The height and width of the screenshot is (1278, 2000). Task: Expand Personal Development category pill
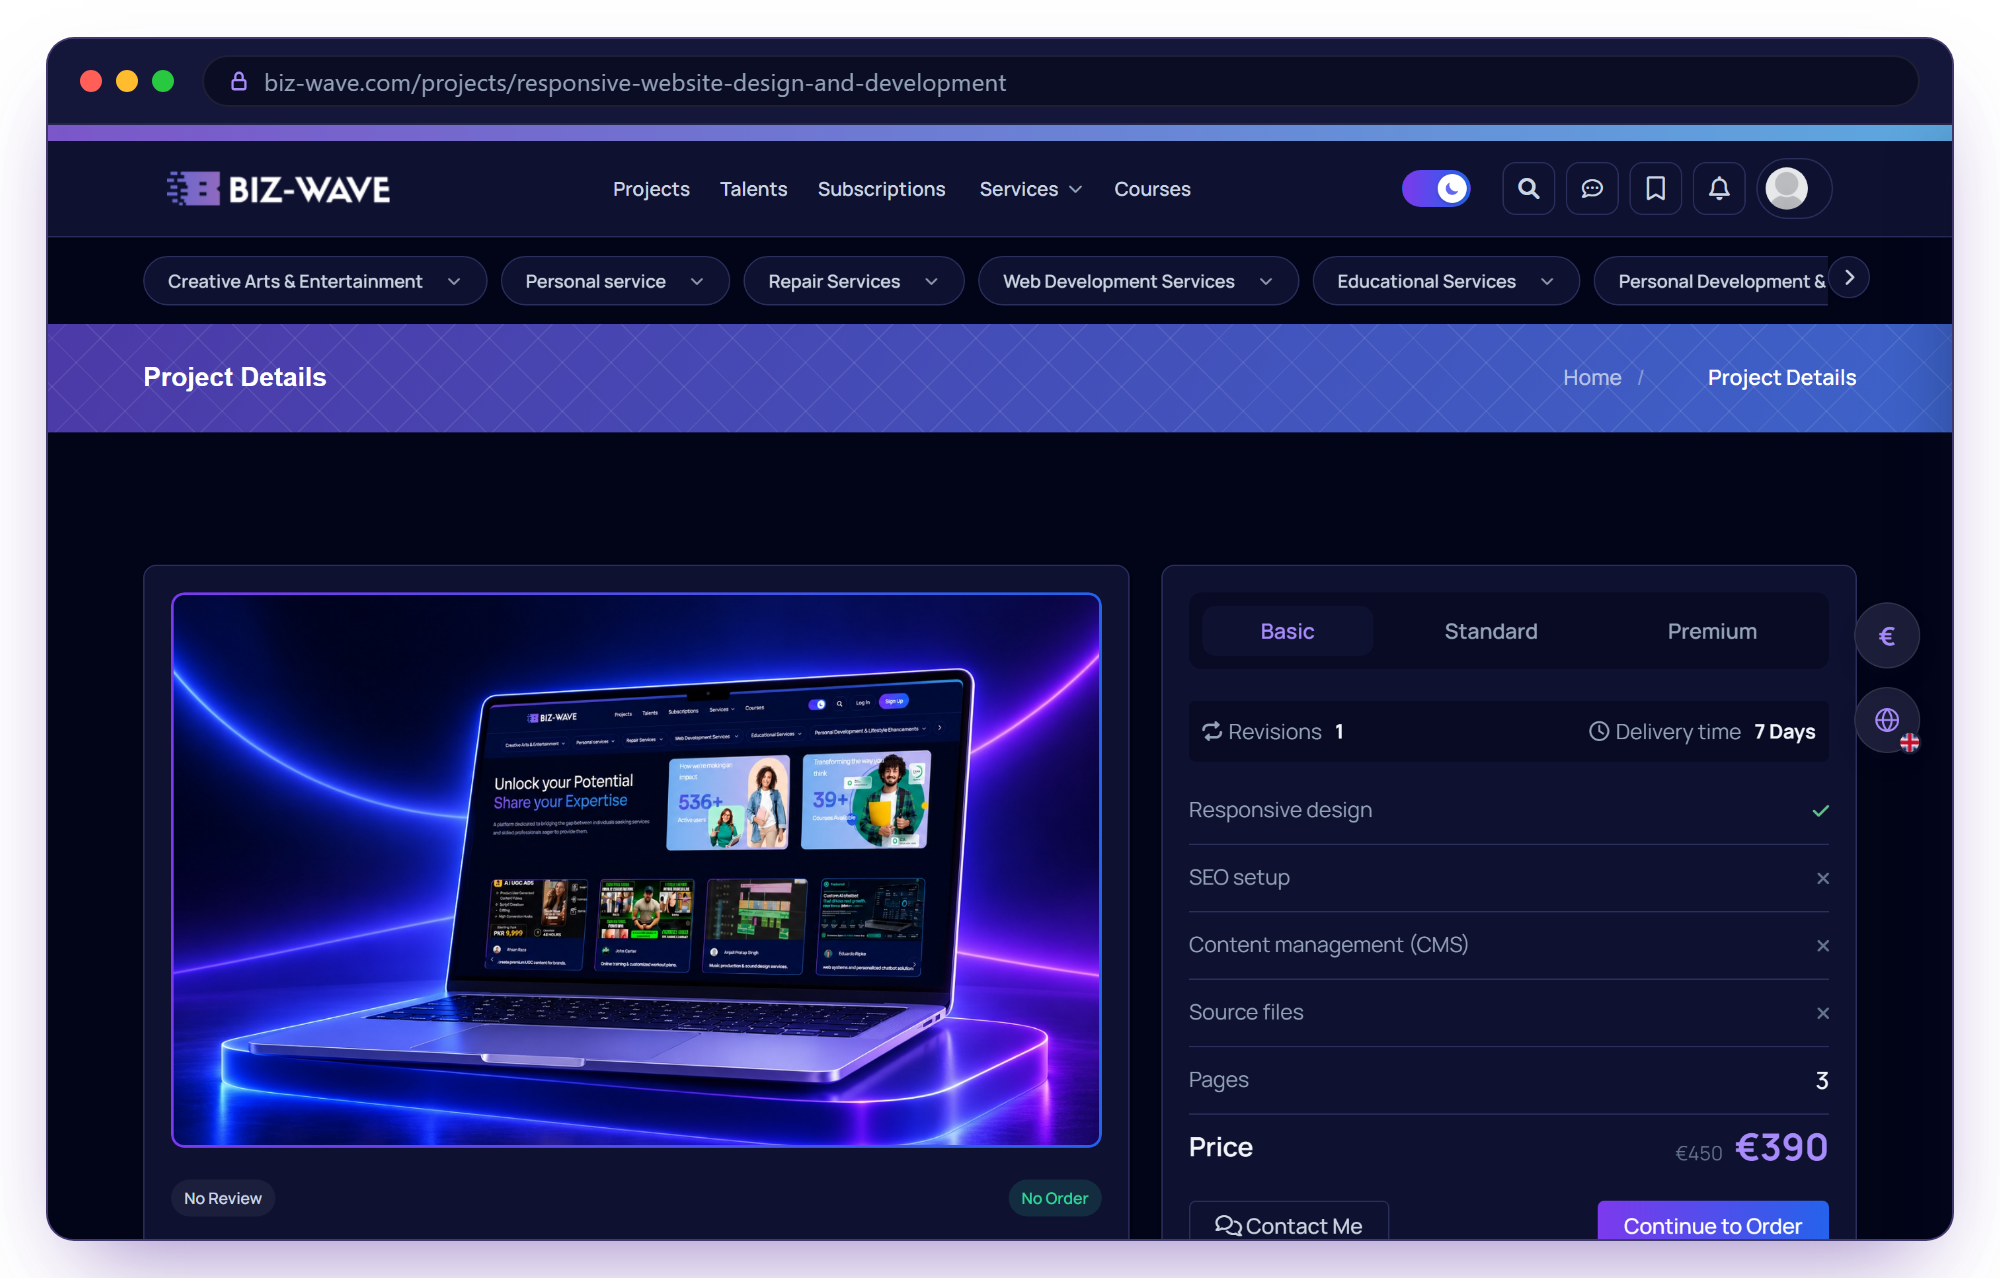click(x=1712, y=281)
